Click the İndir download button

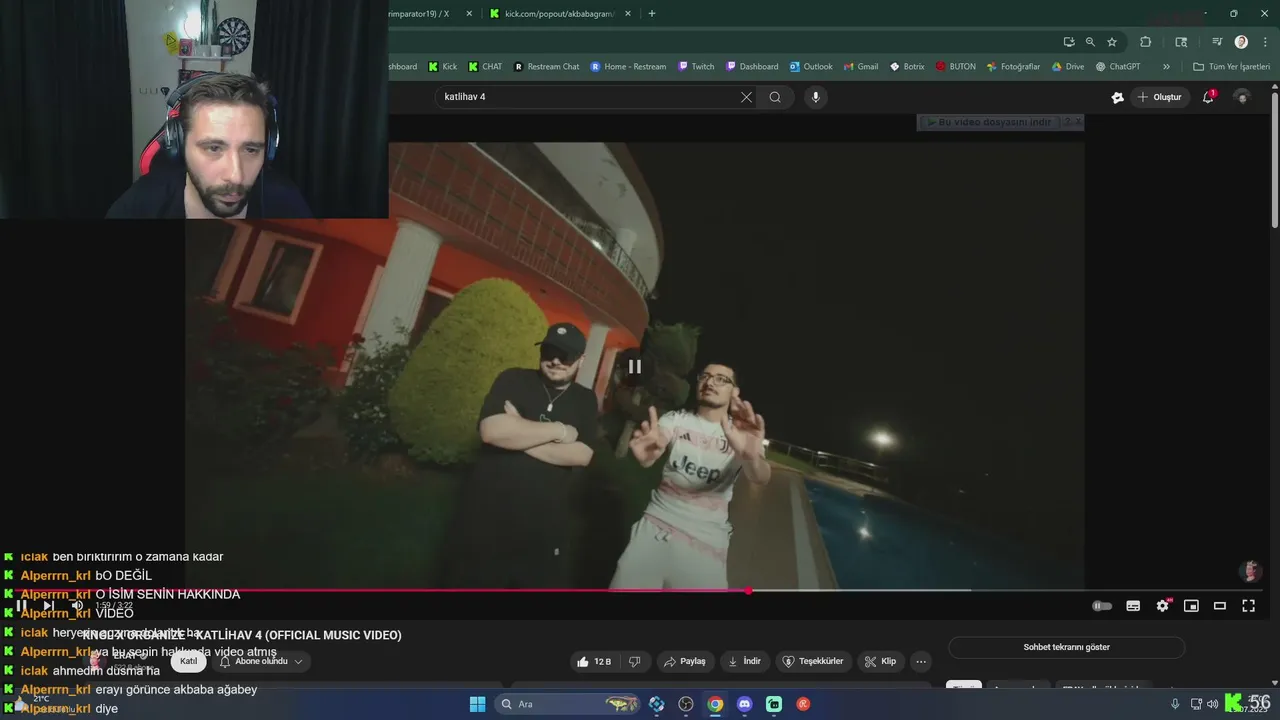[745, 661]
